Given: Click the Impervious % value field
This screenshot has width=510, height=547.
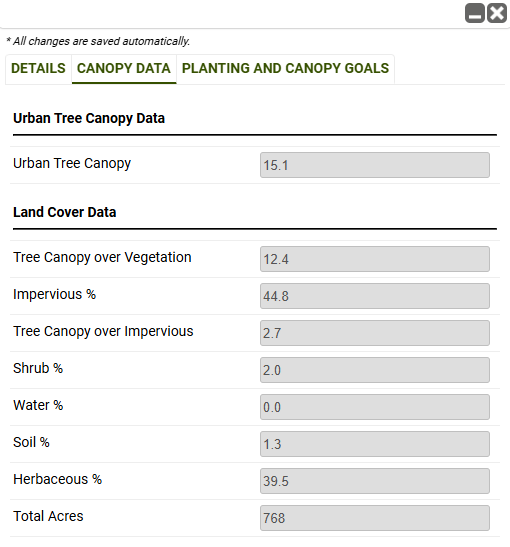Looking at the screenshot, I should coord(375,296).
